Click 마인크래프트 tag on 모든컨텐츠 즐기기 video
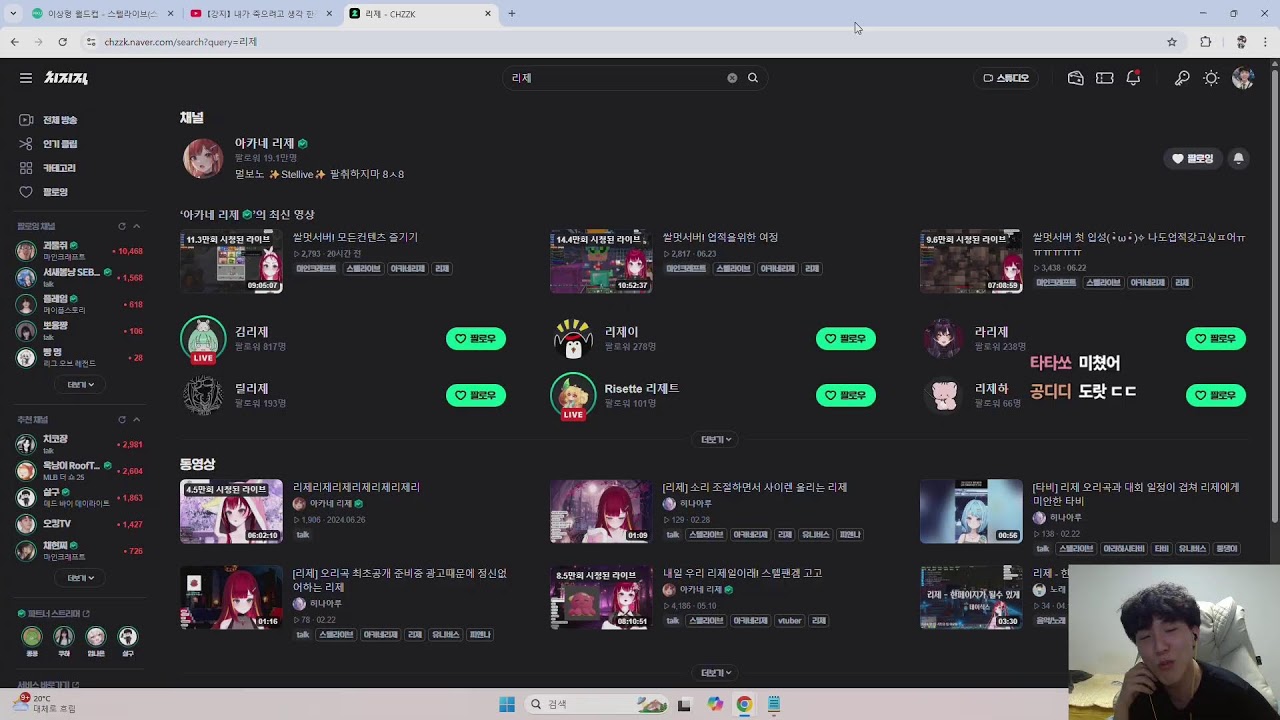Image resolution: width=1280 pixels, height=720 pixels. [317, 269]
